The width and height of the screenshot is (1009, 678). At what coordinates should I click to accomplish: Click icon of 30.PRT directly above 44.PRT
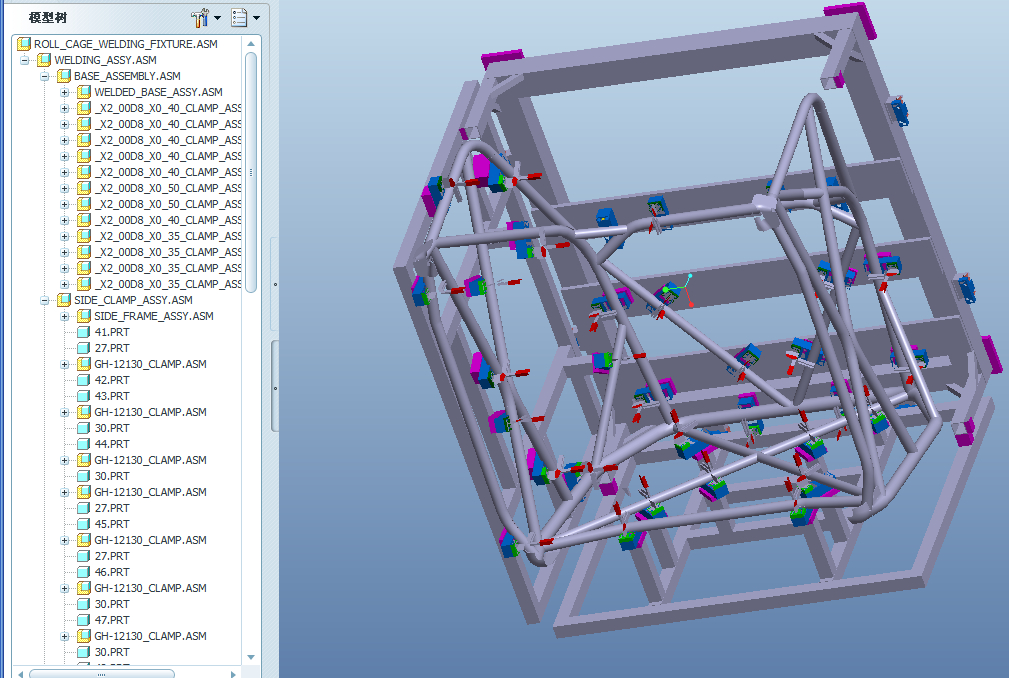[x=84, y=428]
